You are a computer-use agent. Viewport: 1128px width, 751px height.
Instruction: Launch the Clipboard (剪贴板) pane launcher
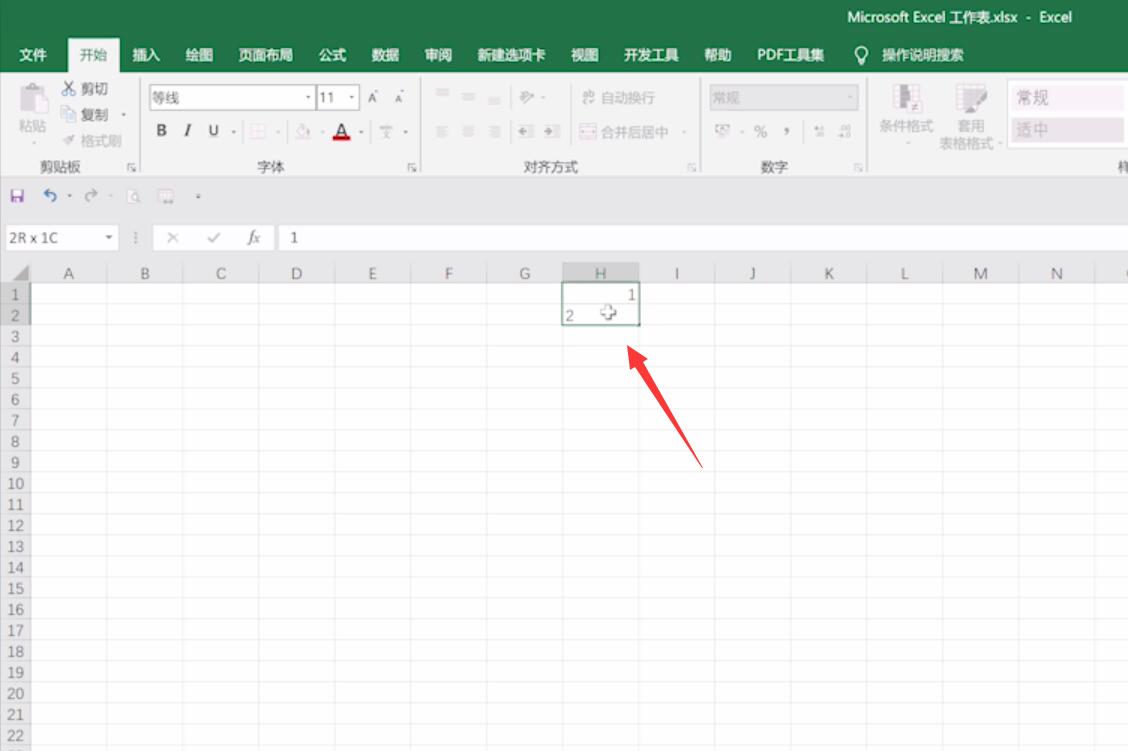coord(131,168)
